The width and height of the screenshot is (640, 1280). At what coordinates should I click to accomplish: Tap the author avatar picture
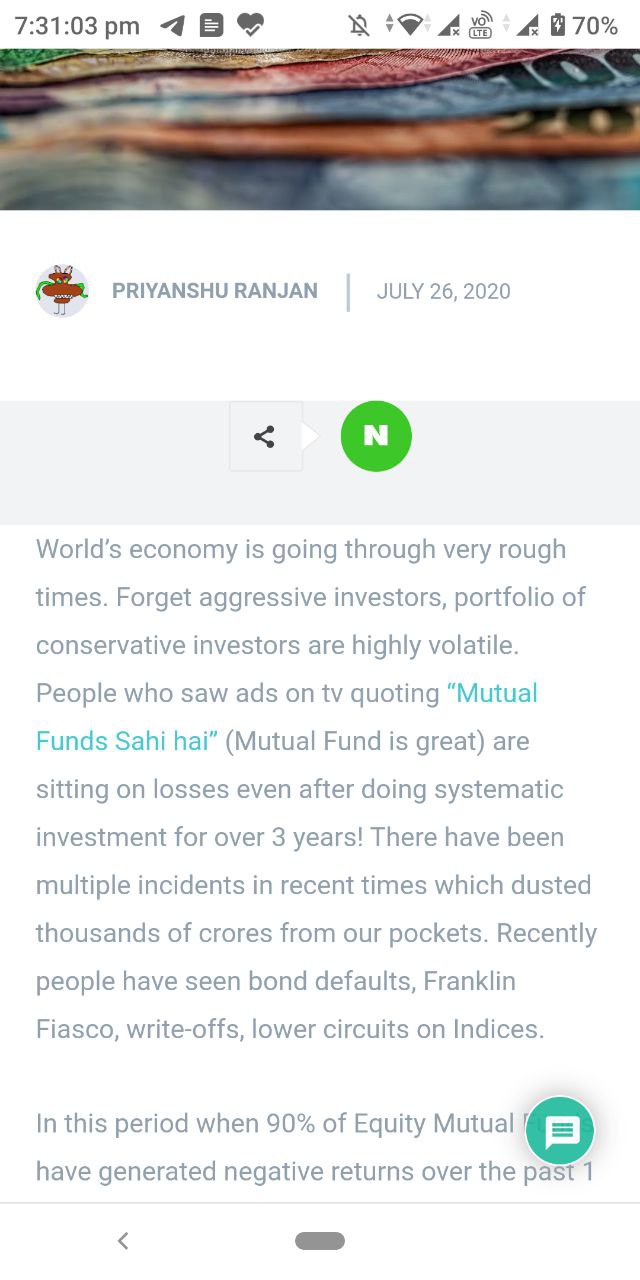pyautogui.click(x=62, y=291)
